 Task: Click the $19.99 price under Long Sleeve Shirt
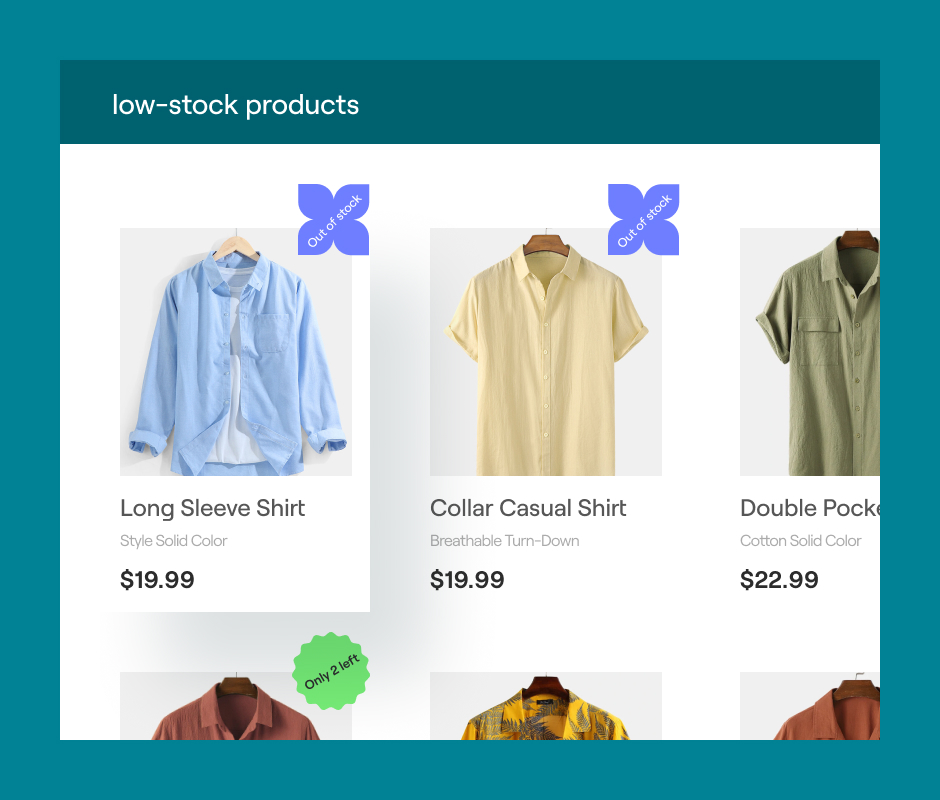tap(157, 579)
